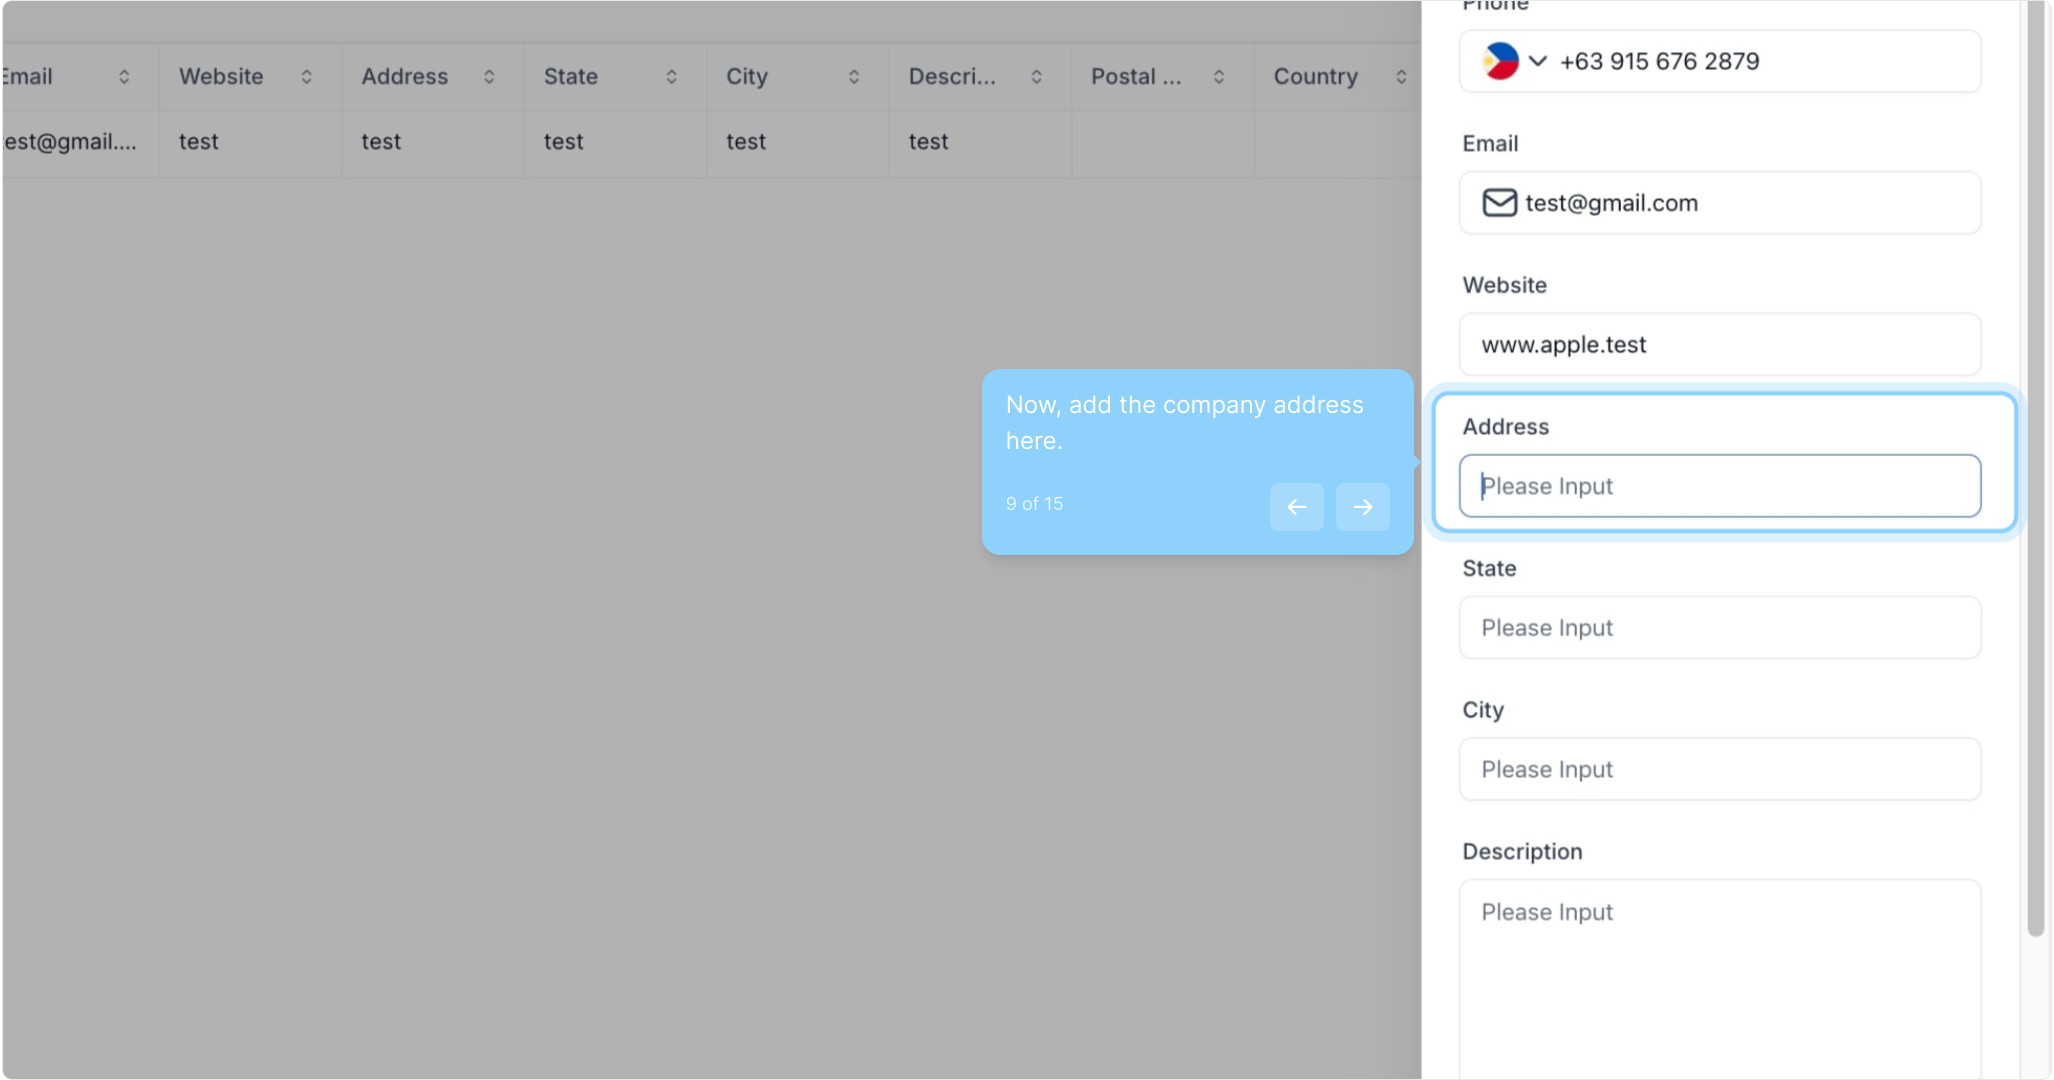The width and height of the screenshot is (2054, 1080).
Task: Sort by the City column arrows
Action: tap(854, 77)
